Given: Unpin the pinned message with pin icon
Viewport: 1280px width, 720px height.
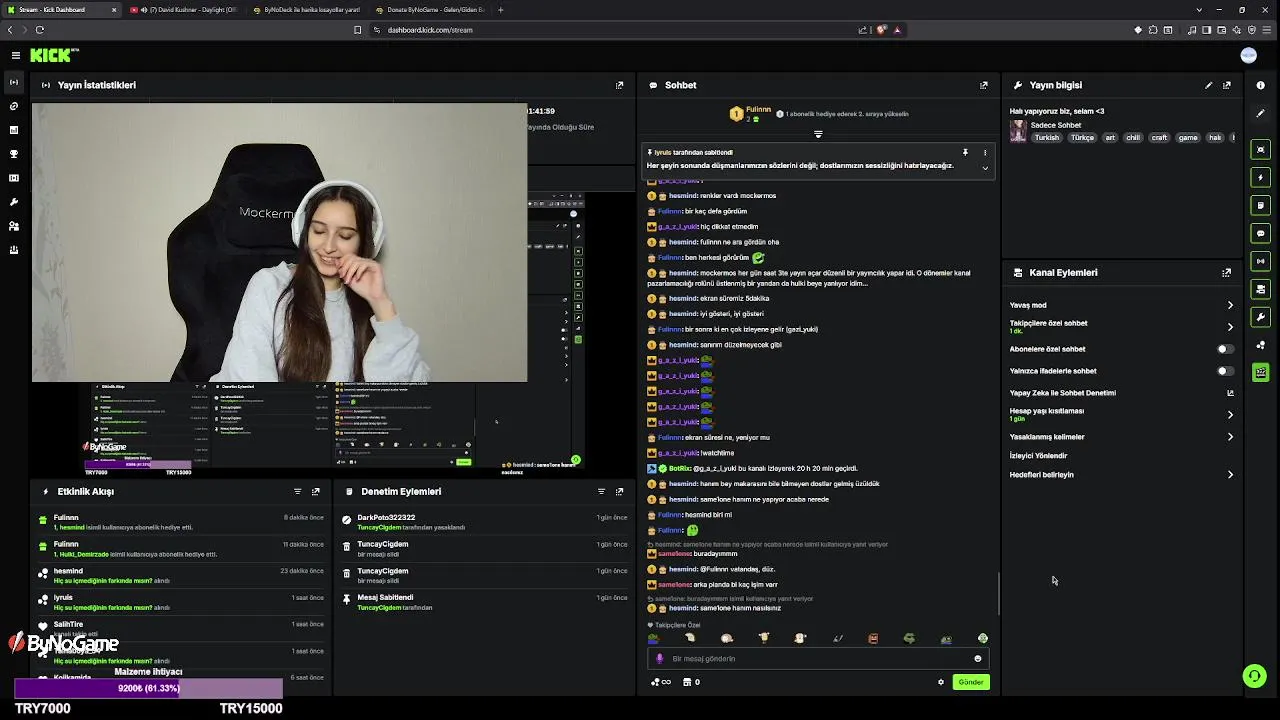Looking at the screenshot, I should [x=965, y=152].
